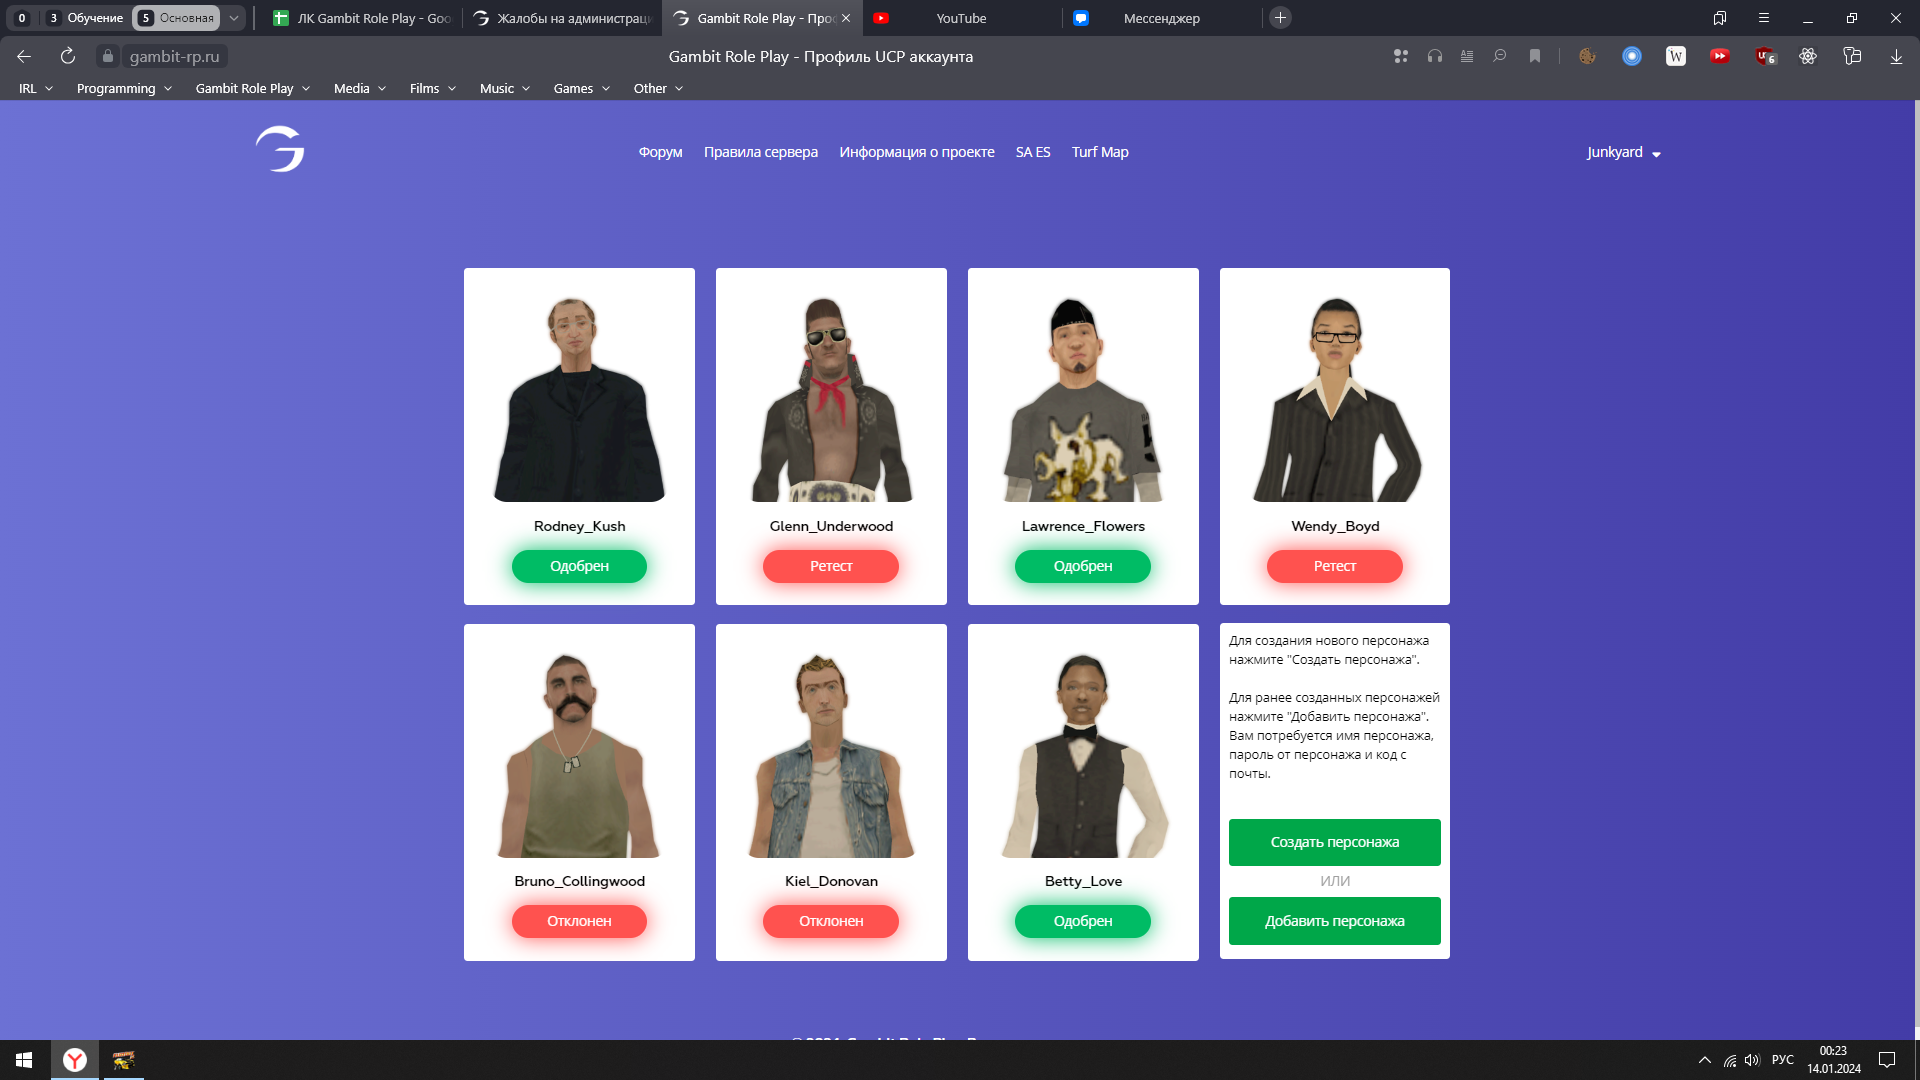Switch to the Мессенджер tab
1920x1080 pixels.
tap(1160, 18)
